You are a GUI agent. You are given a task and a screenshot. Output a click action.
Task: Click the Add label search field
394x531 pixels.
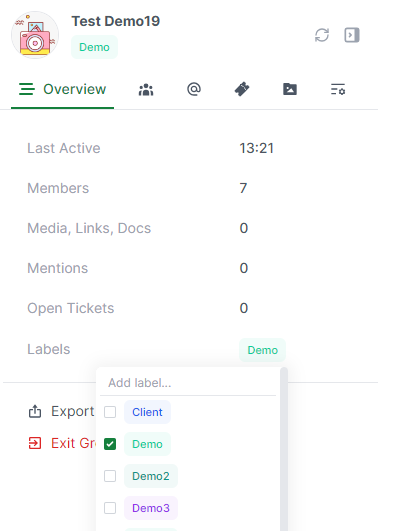188,383
